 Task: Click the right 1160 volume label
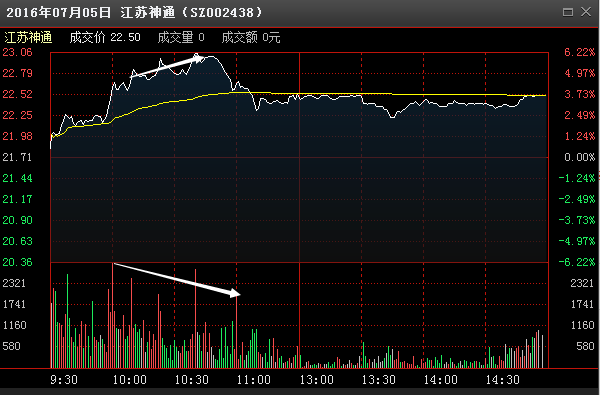(x=582, y=325)
